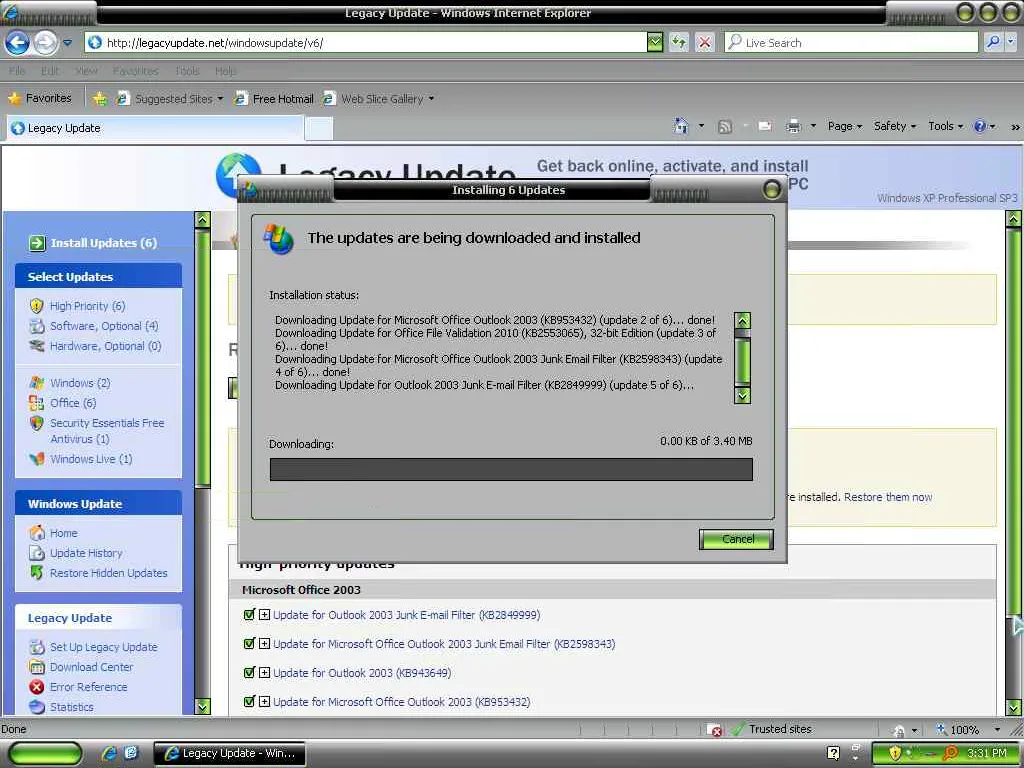
Task: Click the Show Desktop quick launch icon
Action: click(131, 753)
